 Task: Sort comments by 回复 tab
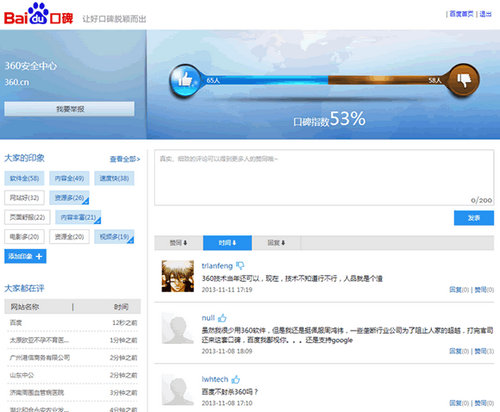coord(276,243)
